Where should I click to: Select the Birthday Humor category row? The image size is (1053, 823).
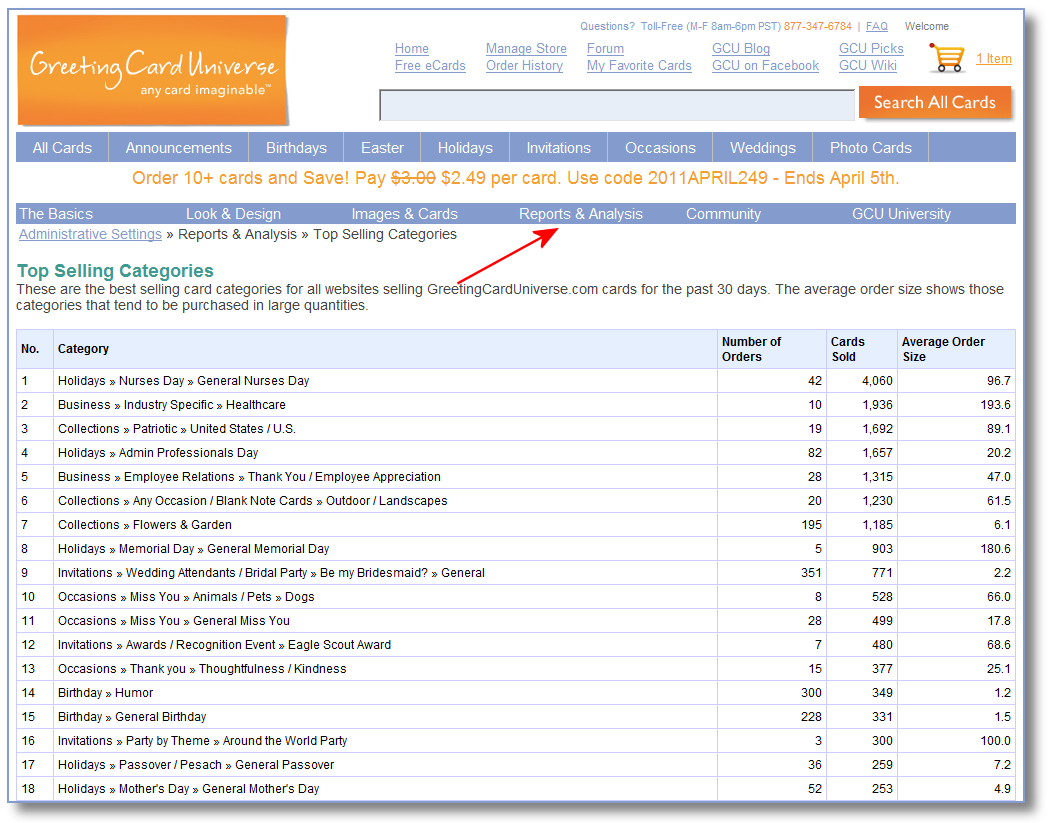tap(516, 693)
